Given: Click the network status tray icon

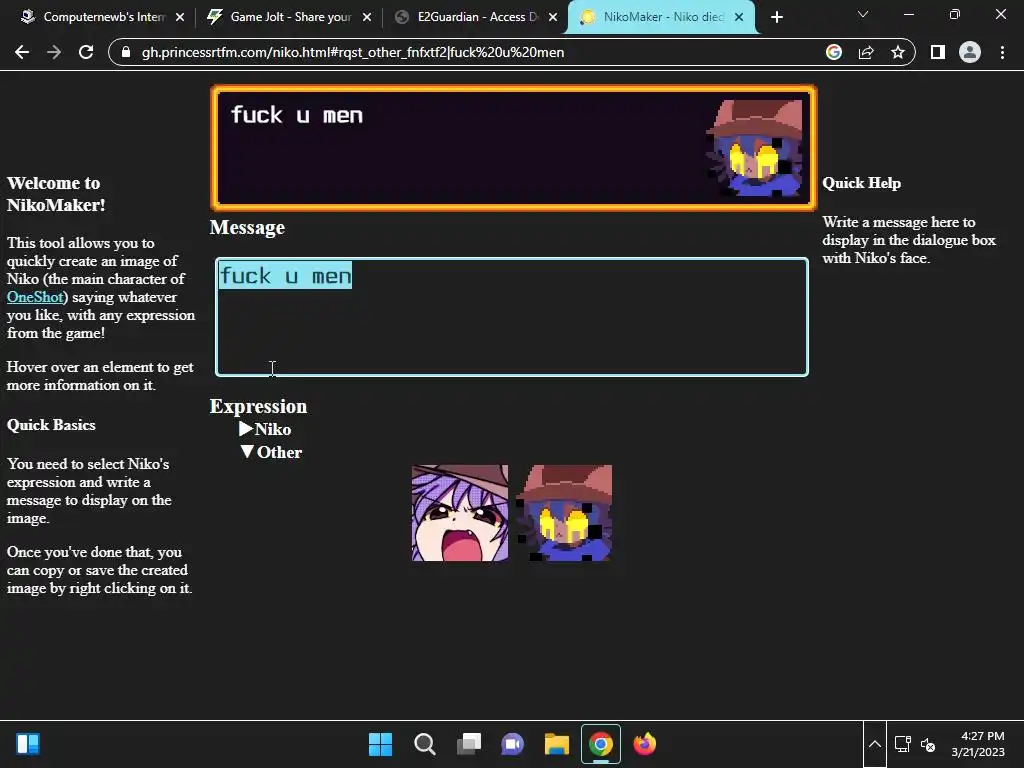Looking at the screenshot, I should pyautogui.click(x=903, y=744).
